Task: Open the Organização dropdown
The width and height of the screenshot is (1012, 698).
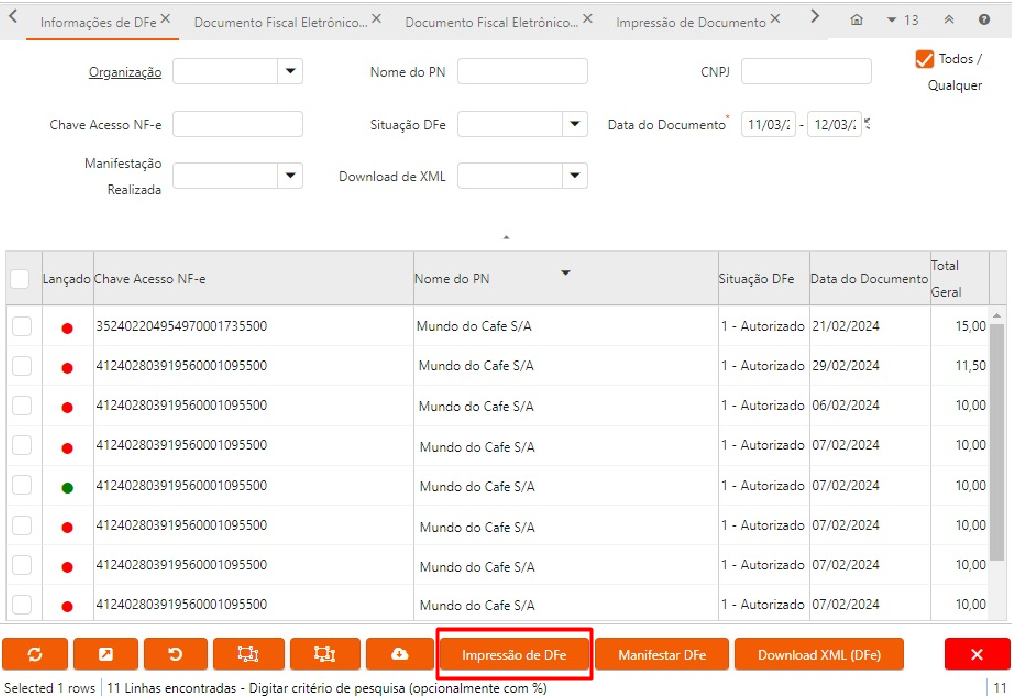Action: 290,71
